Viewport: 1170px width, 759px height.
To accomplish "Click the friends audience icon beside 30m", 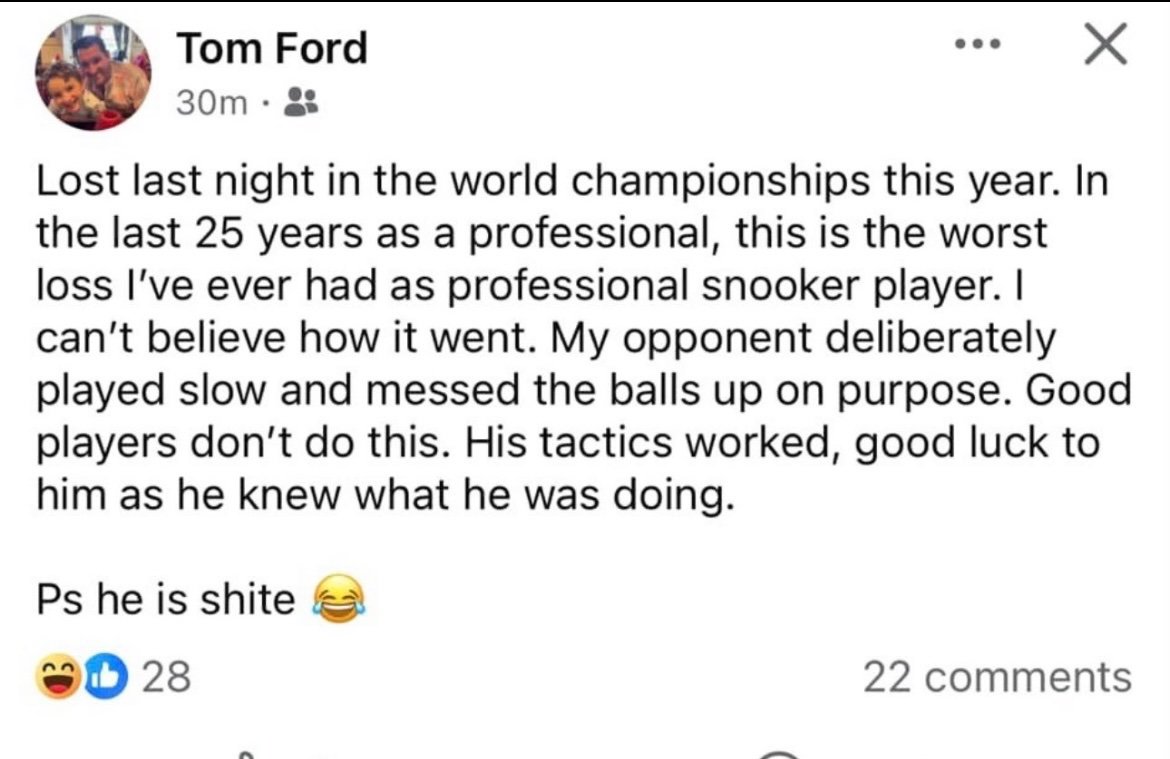I will (x=301, y=101).
